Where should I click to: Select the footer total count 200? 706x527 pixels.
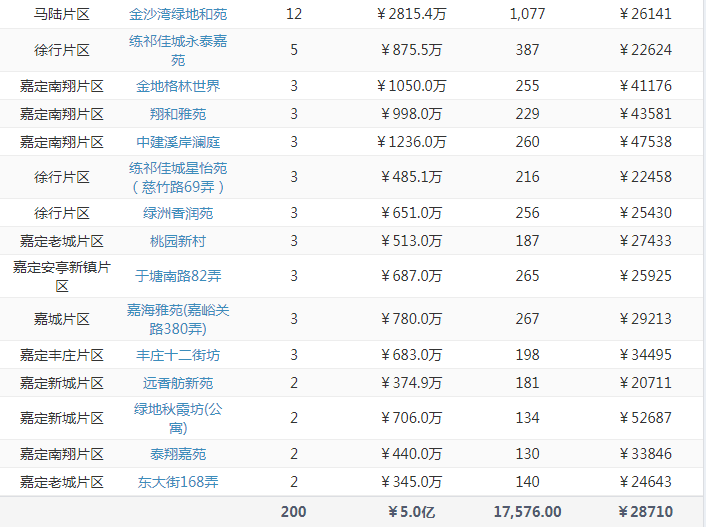[294, 512]
